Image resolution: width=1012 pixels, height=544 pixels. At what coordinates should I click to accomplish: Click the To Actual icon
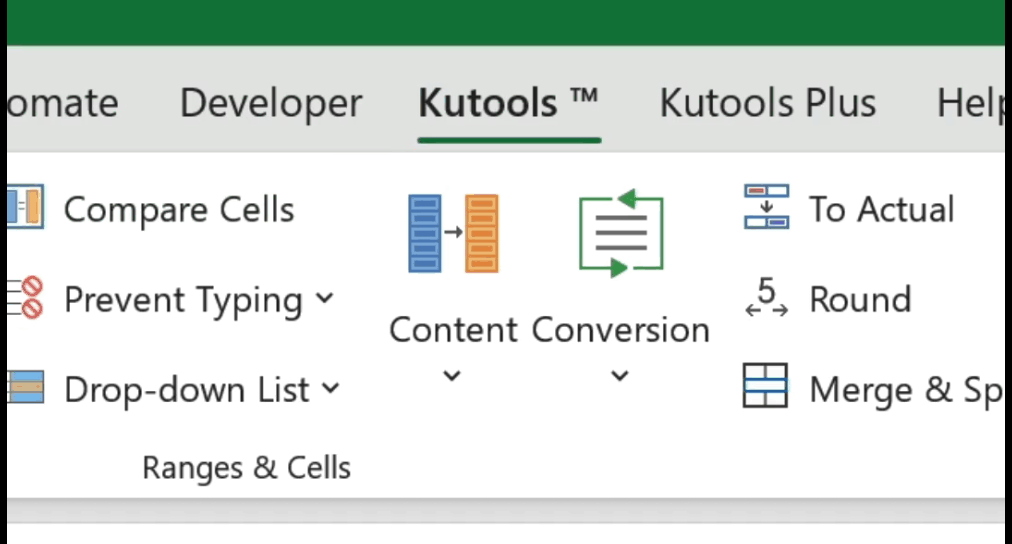tap(766, 207)
